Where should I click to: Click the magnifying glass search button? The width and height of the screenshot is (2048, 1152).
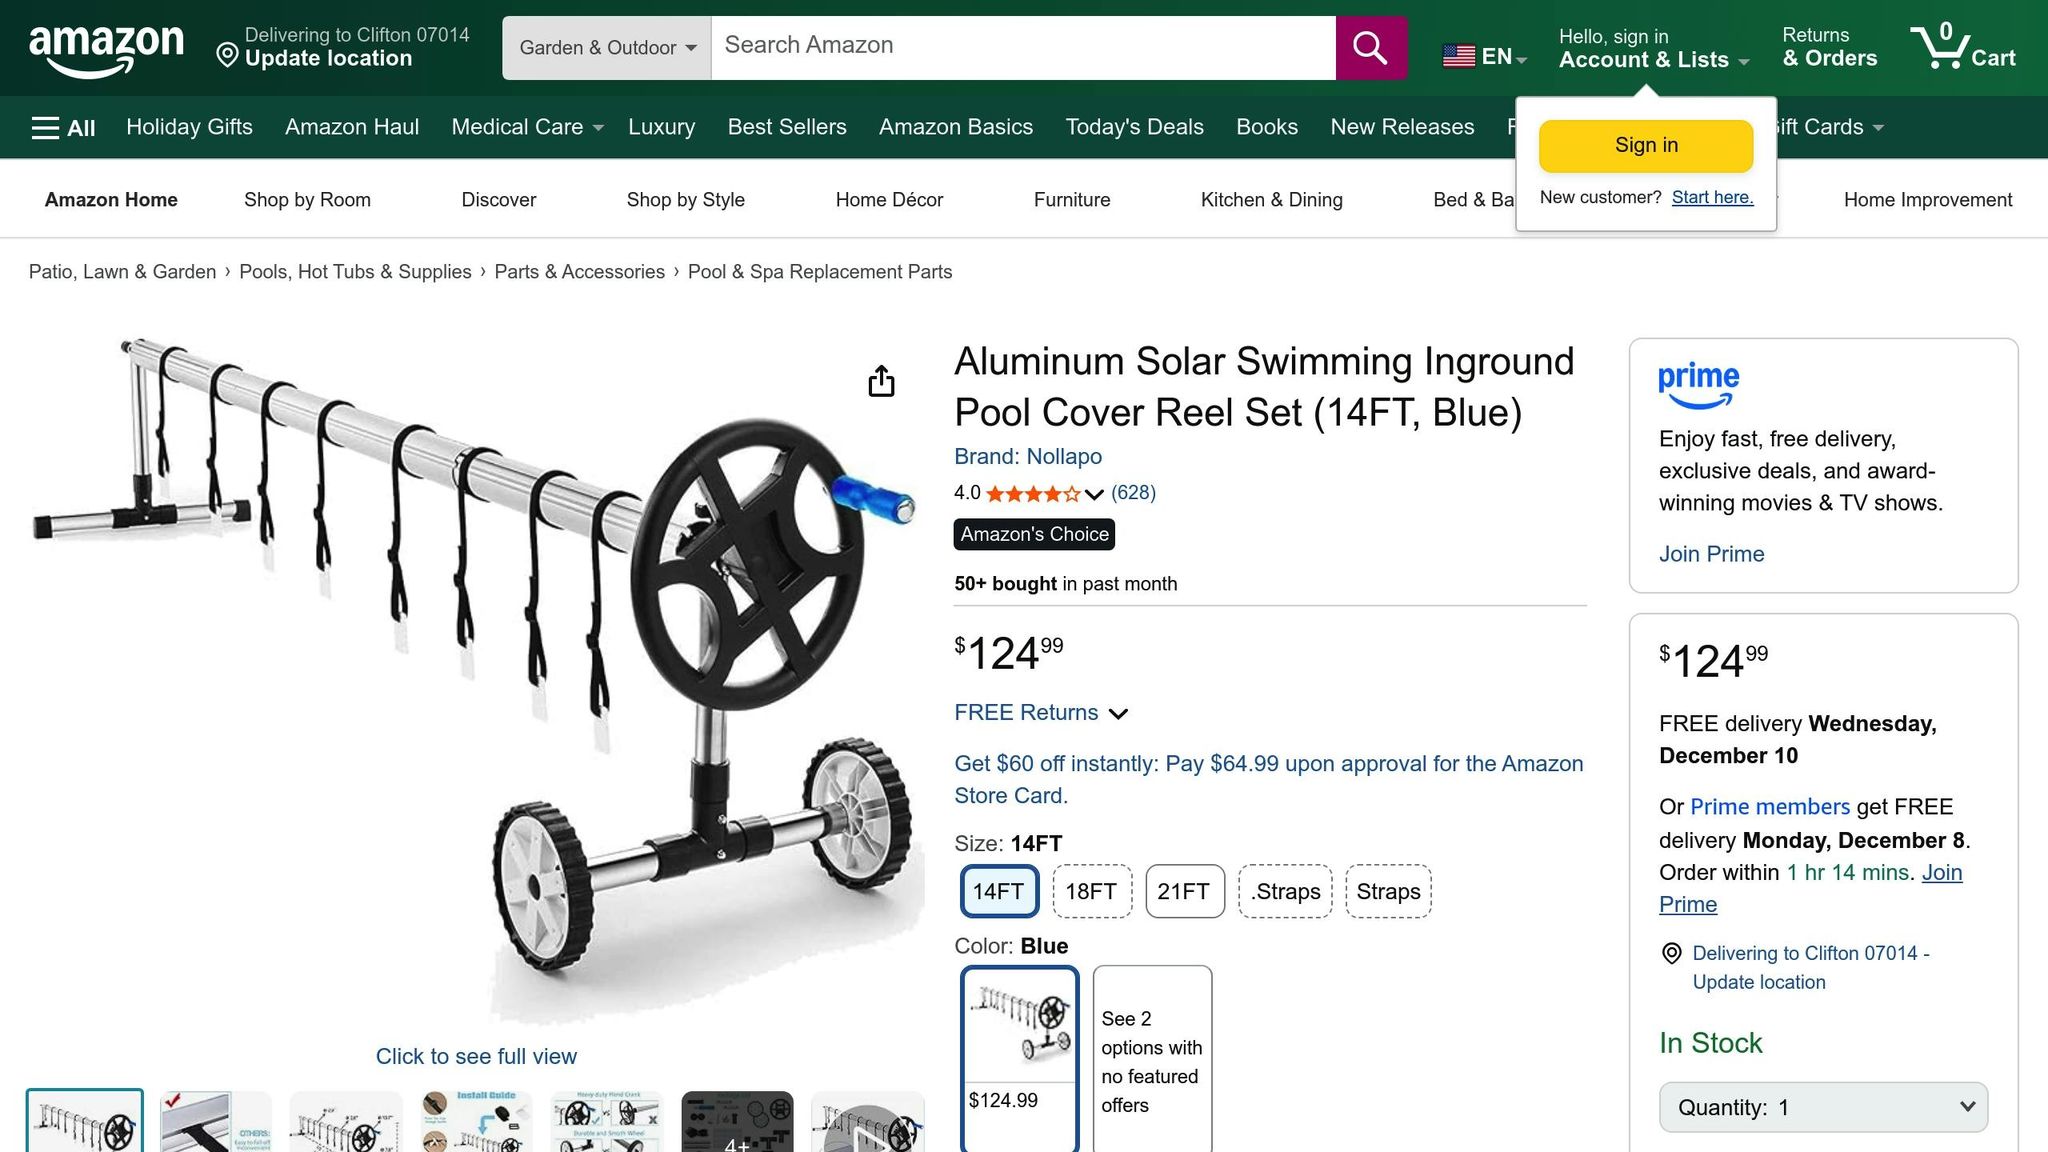click(1370, 47)
